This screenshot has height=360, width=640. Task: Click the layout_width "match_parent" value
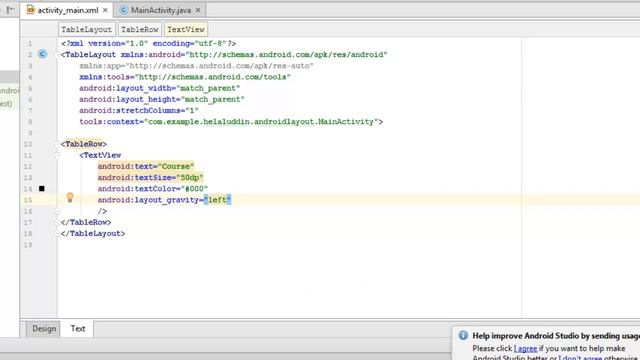[208, 88]
